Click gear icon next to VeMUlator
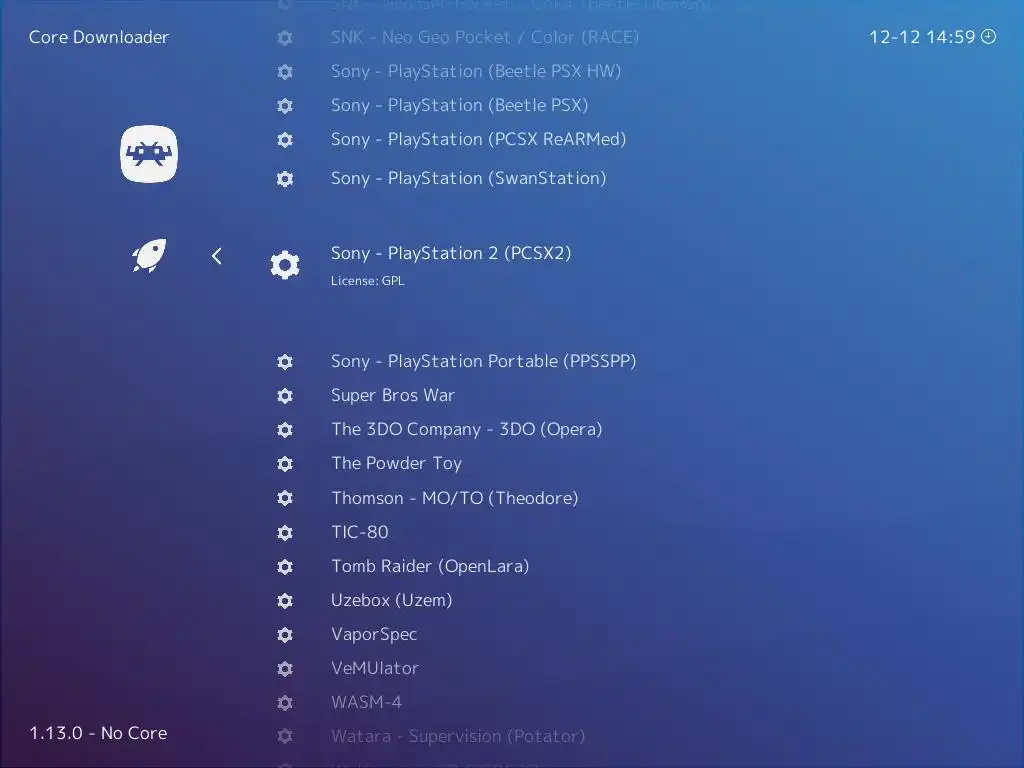The height and width of the screenshot is (768, 1024). click(x=285, y=669)
